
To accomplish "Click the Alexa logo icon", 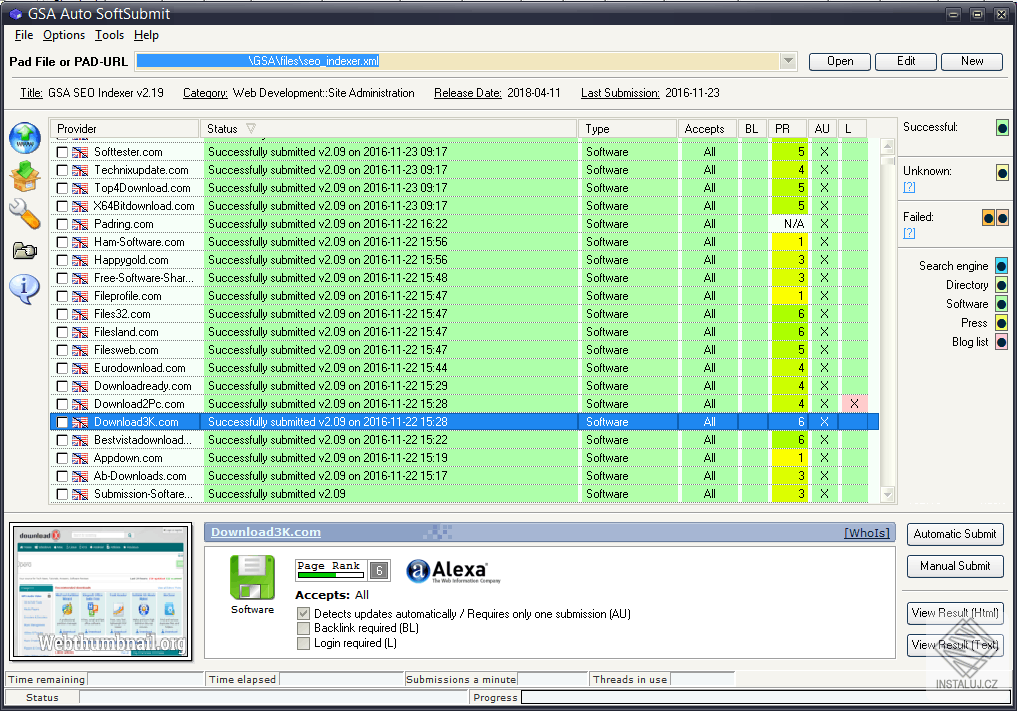I will click(453, 571).
